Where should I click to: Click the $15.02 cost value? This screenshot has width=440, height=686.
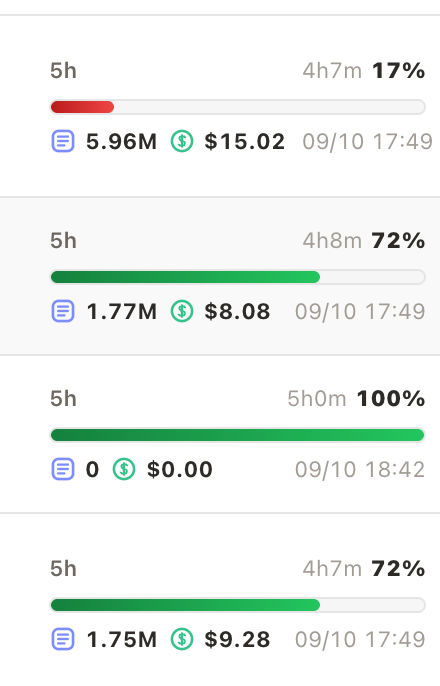coord(244,141)
